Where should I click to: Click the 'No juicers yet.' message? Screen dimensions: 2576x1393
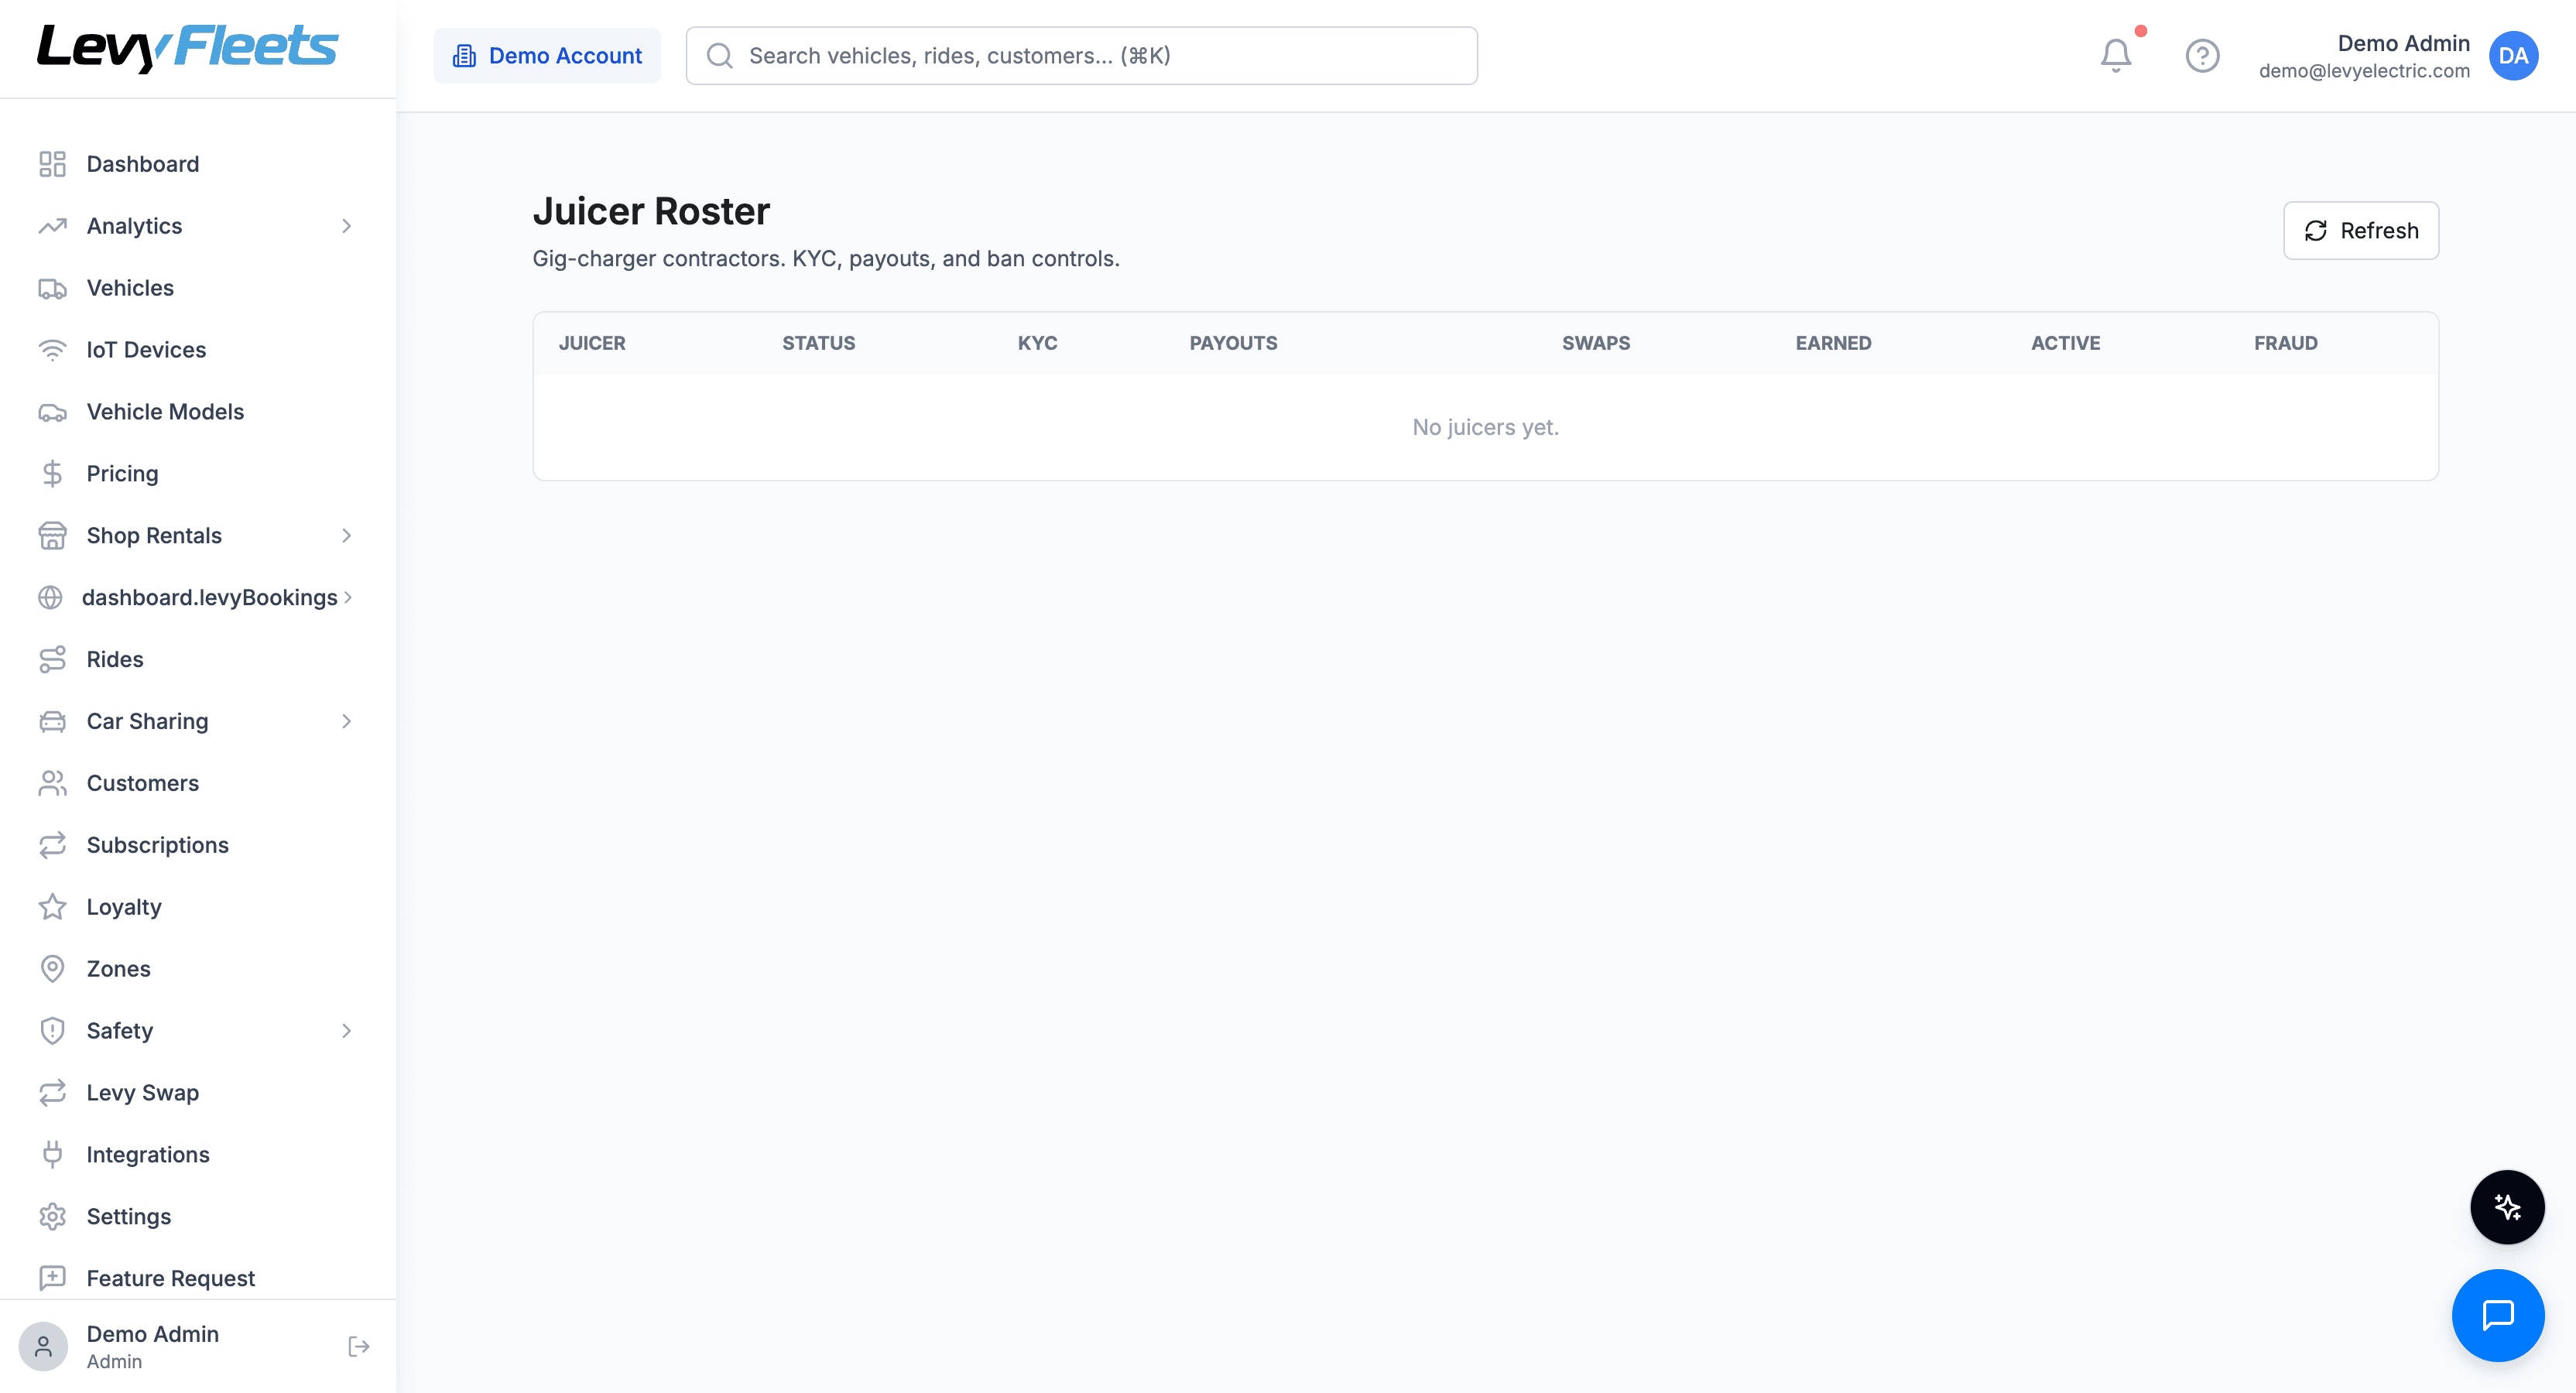(1485, 427)
